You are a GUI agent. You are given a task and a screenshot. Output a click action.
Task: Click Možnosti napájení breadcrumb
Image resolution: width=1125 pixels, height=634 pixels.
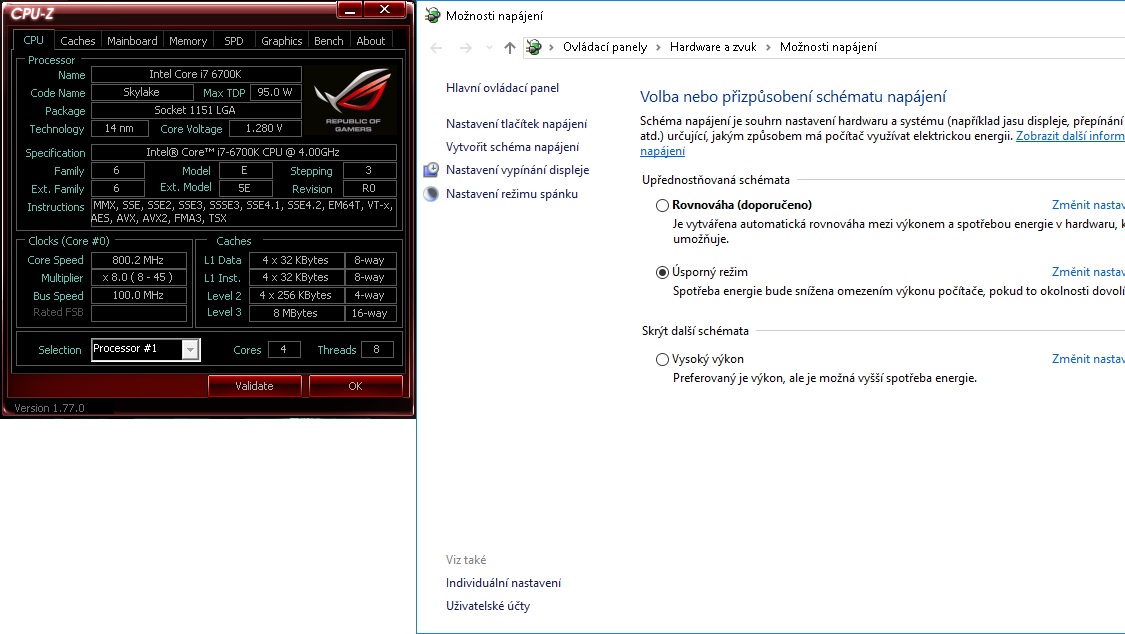[x=828, y=47]
